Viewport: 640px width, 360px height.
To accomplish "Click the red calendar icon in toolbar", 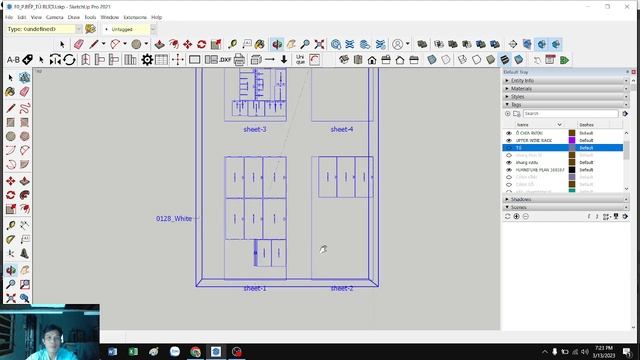I will (x=550, y=60).
